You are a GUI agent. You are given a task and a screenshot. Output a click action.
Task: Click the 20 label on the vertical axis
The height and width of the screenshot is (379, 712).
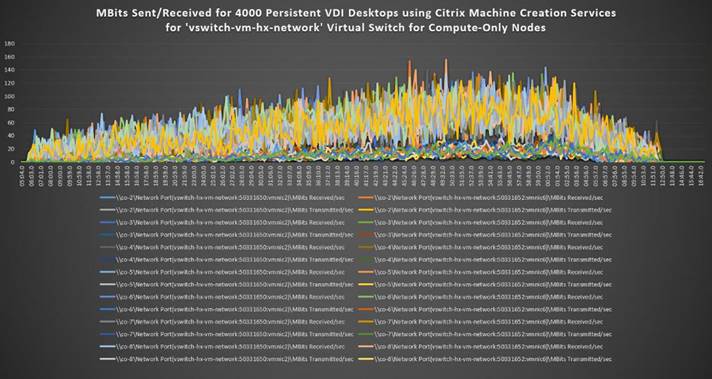coord(11,149)
